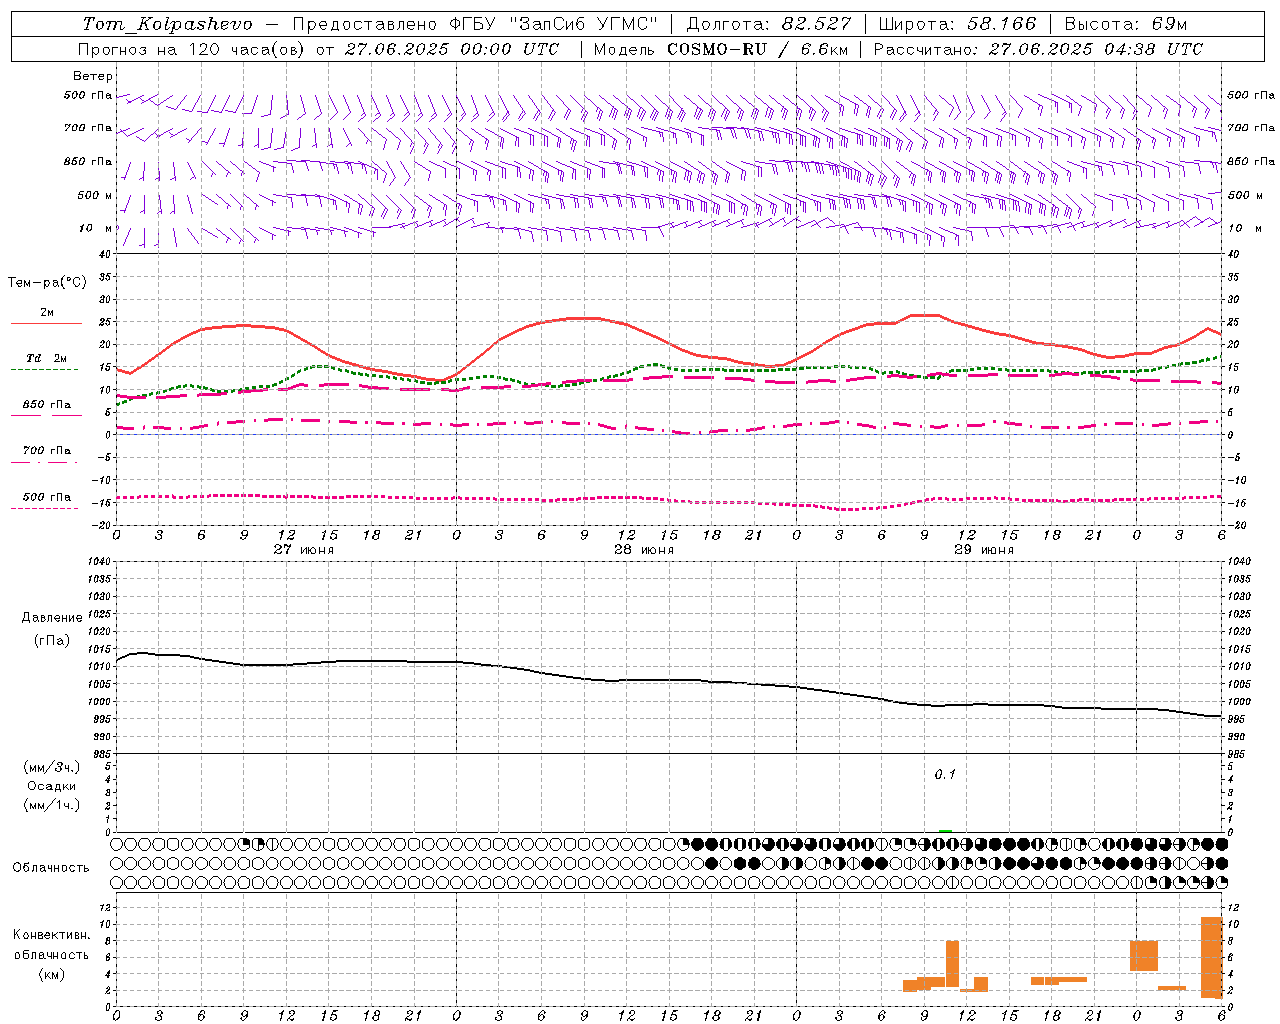The width and height of the screenshot is (1280, 1024).
Task: Click the Рассчитано: 27.06.2025 04:38 UTC text
Action: pyautogui.click(x=1038, y=49)
